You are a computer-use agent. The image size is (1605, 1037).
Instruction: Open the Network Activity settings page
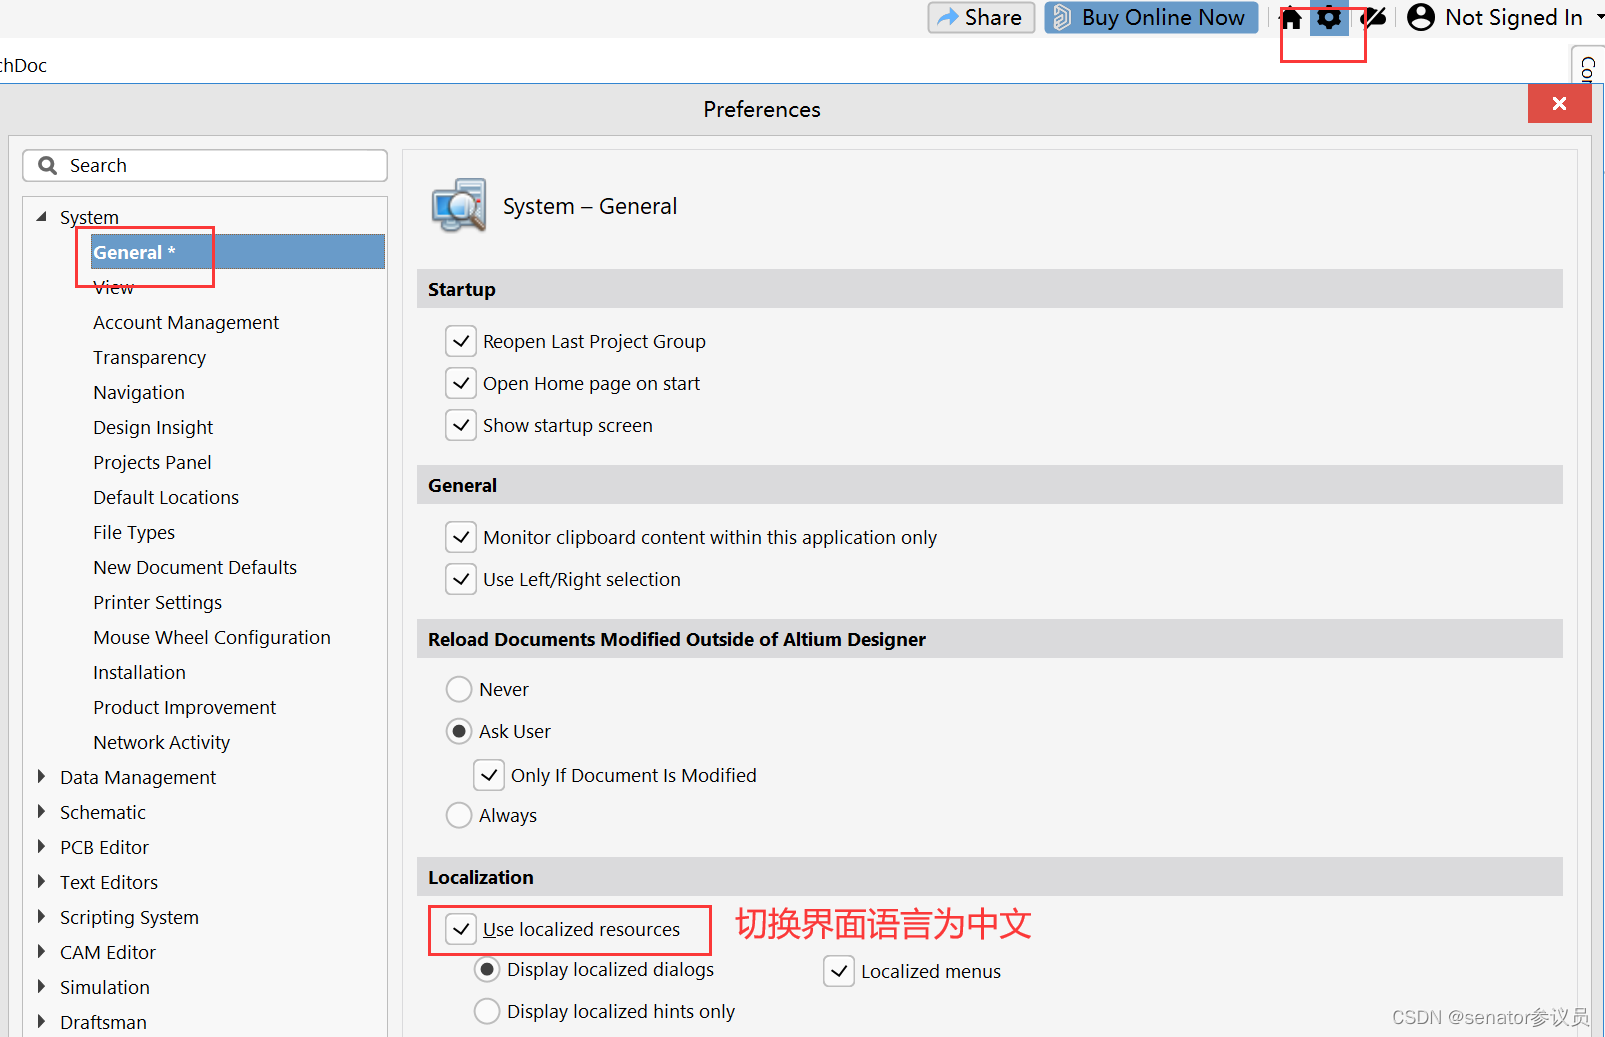click(161, 742)
